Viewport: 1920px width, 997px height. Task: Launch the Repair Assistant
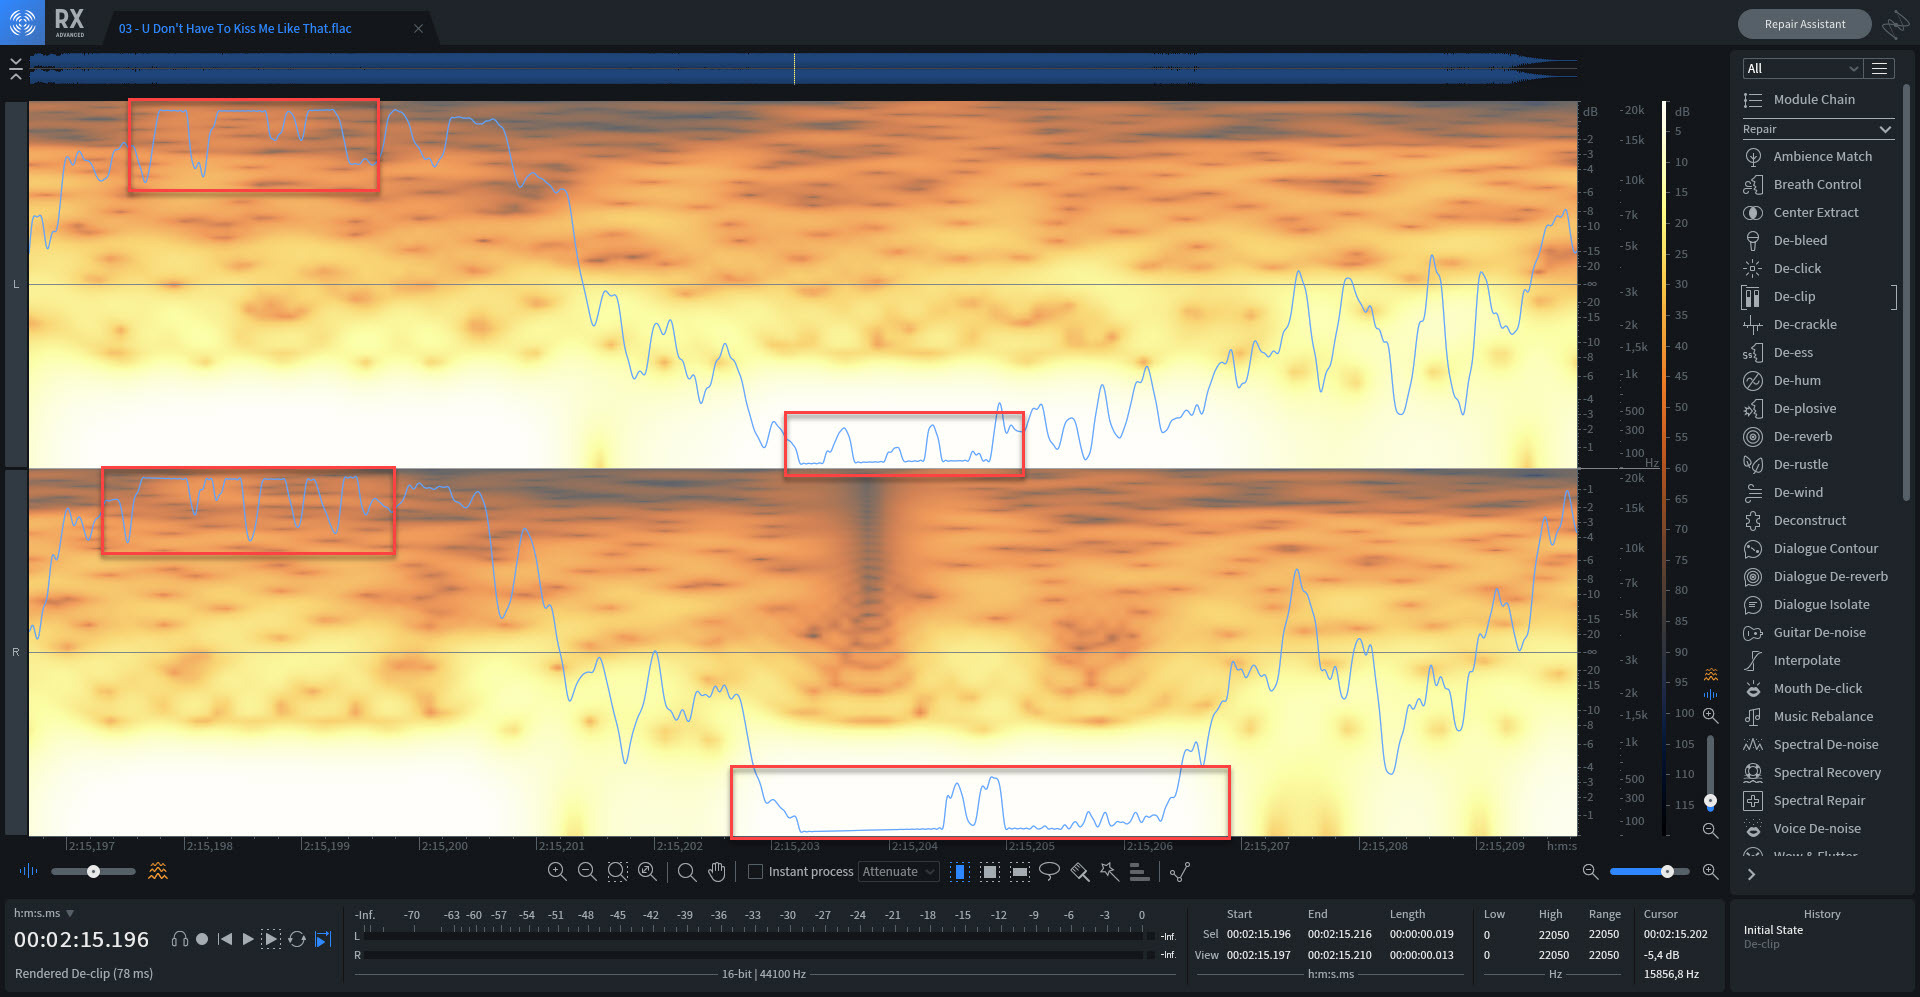pos(1804,24)
